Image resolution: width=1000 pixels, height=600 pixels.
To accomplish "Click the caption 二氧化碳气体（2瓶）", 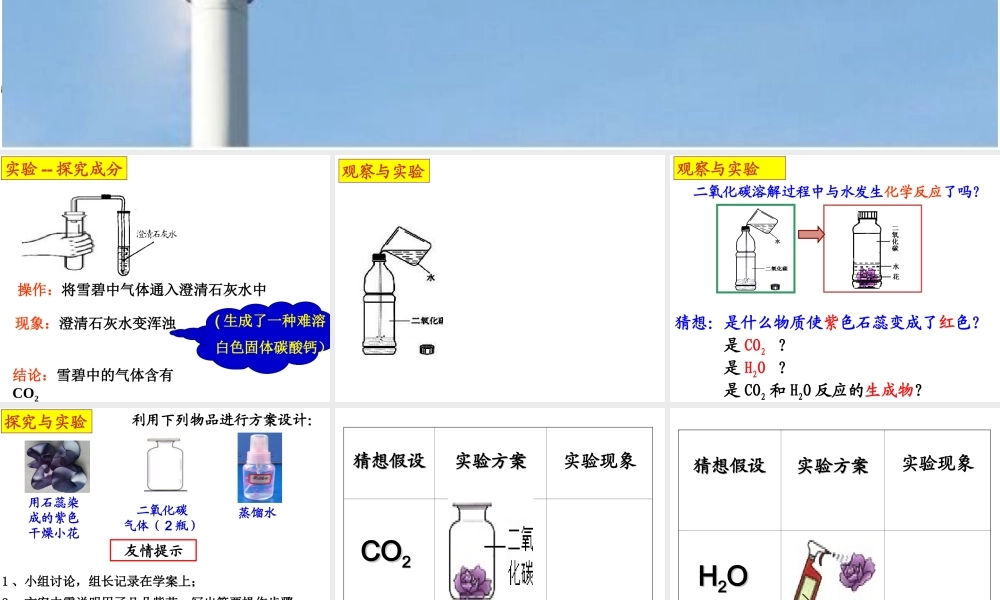I will [162, 518].
